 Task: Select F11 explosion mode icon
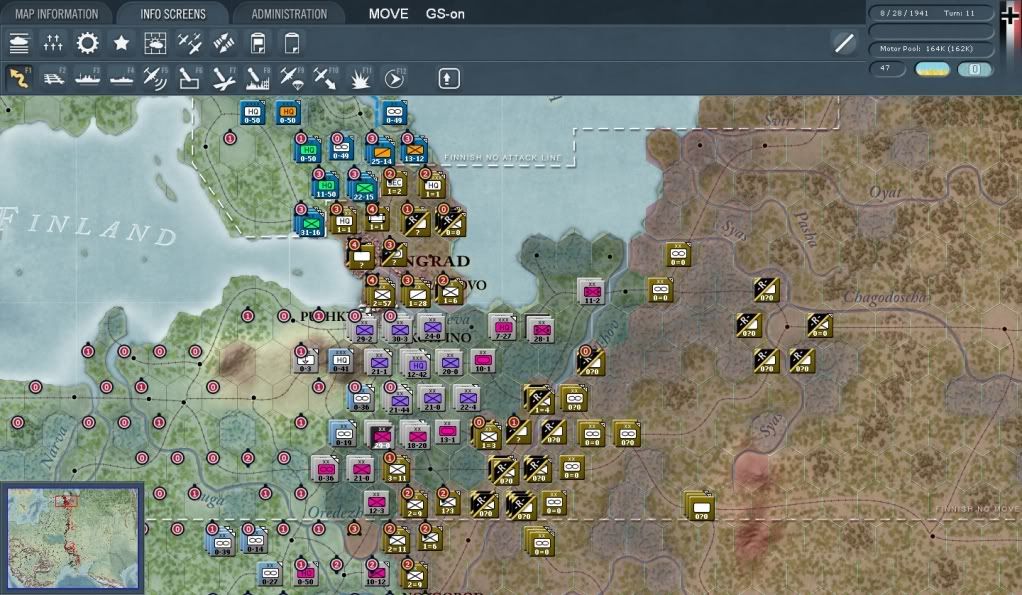coord(360,78)
